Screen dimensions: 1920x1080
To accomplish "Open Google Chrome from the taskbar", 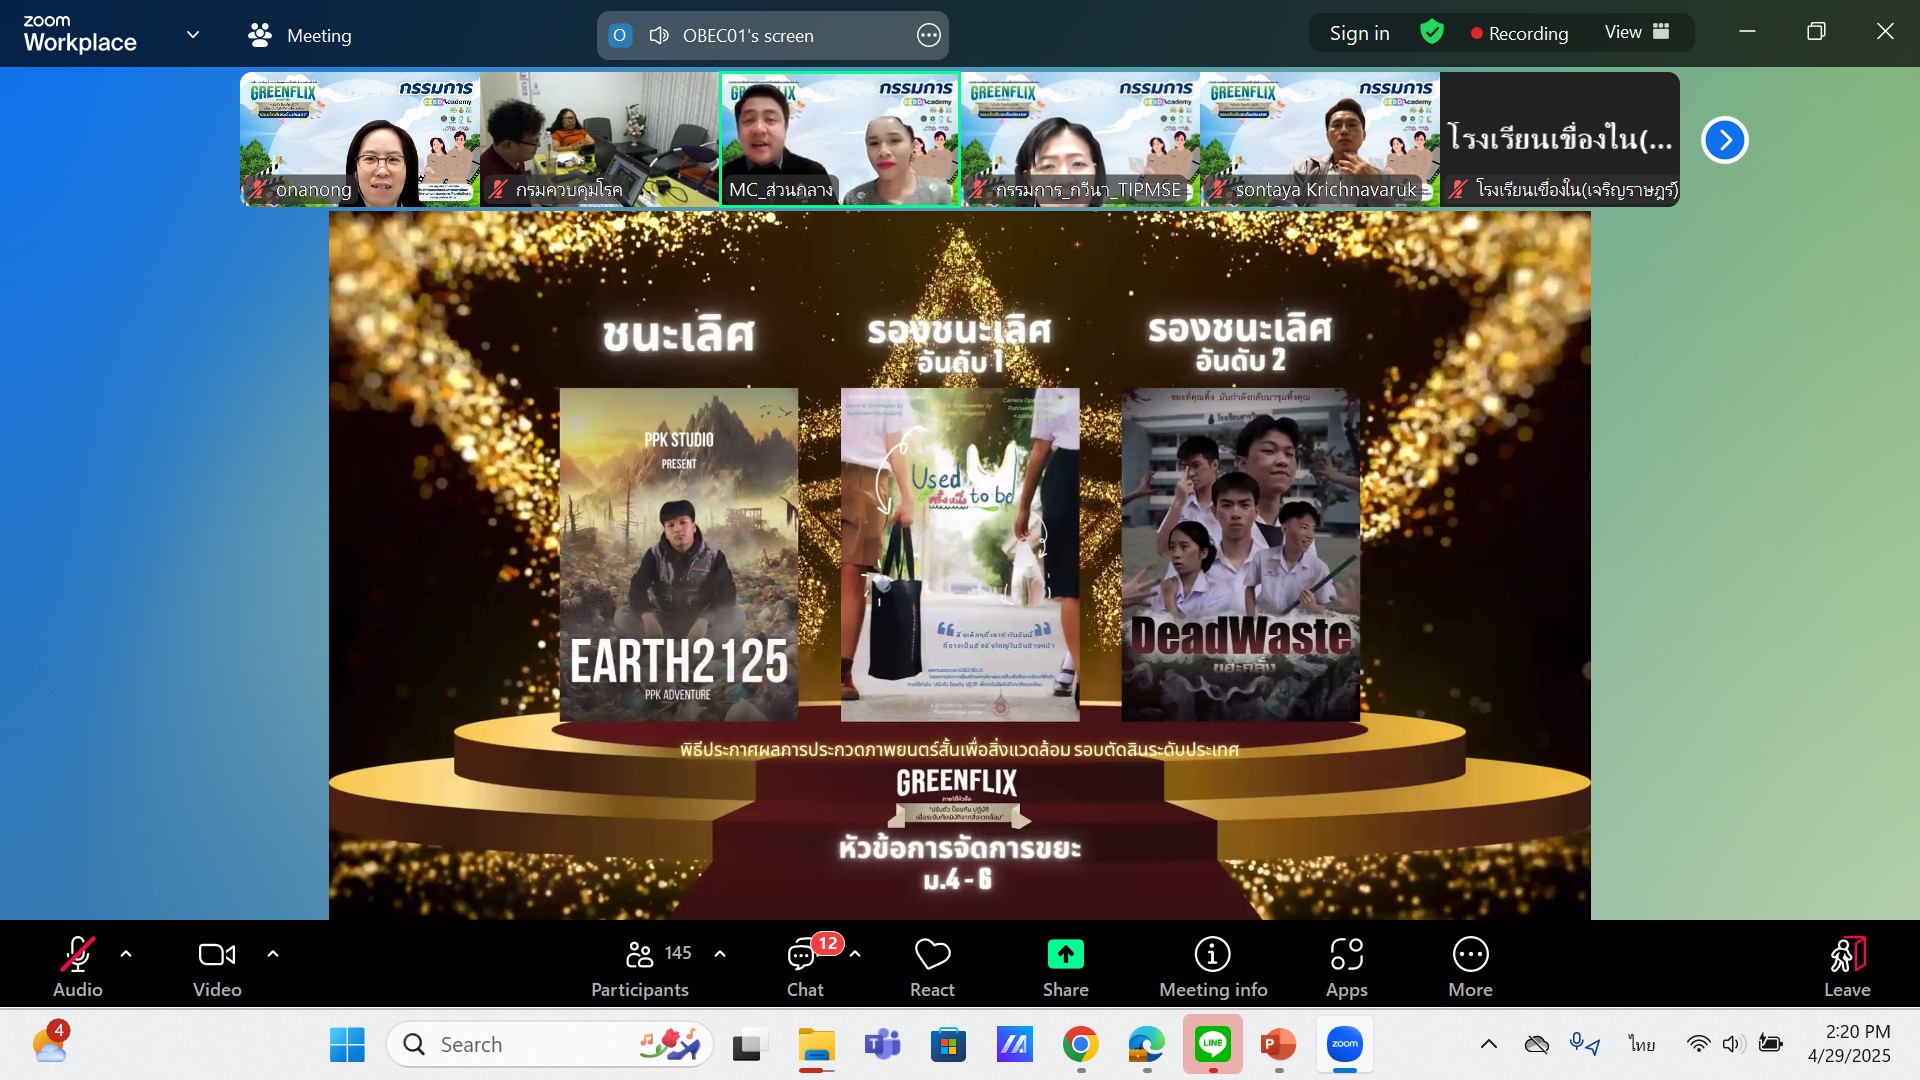I will [1080, 1045].
